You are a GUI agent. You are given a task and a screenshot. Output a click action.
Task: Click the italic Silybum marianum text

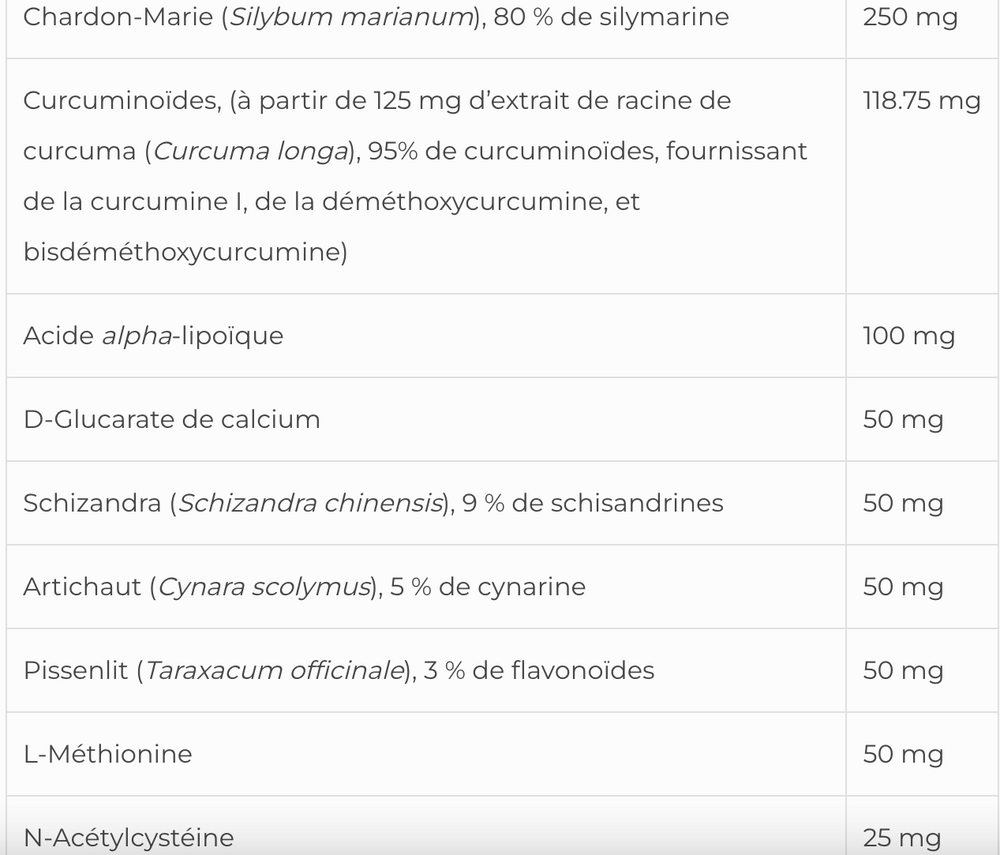pyautogui.click(x=343, y=17)
